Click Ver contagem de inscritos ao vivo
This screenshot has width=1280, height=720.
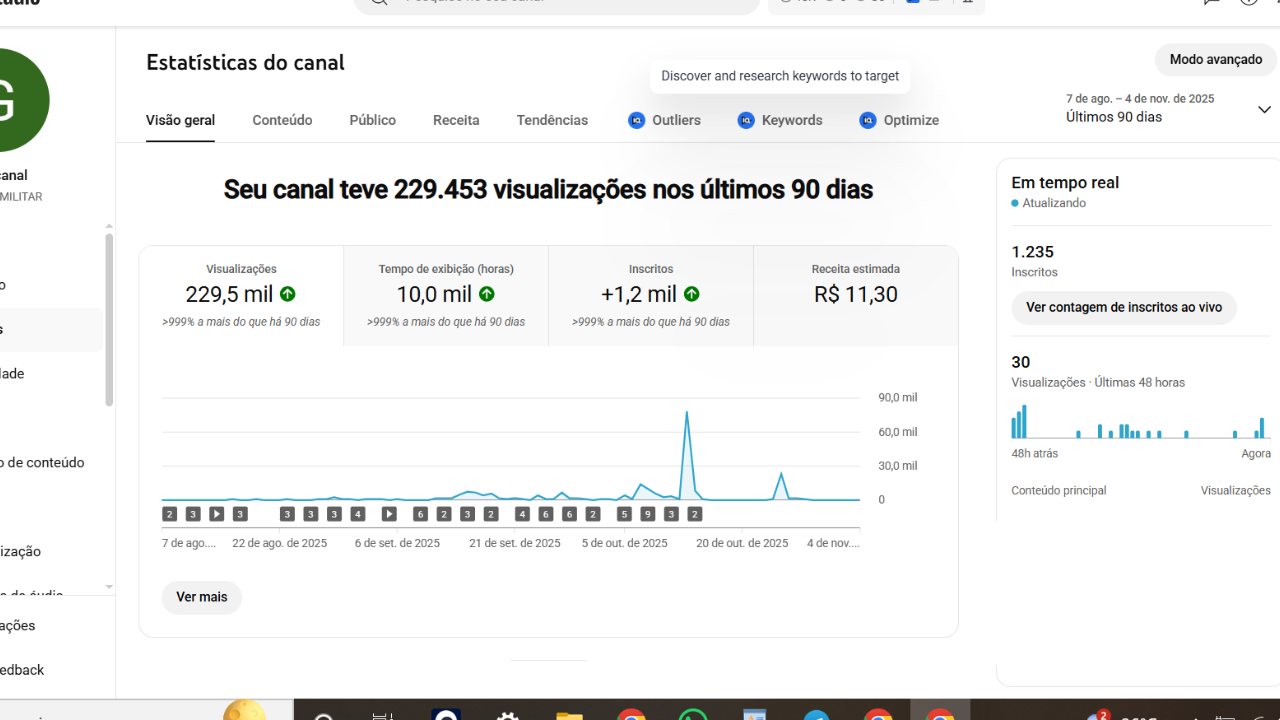1124,308
